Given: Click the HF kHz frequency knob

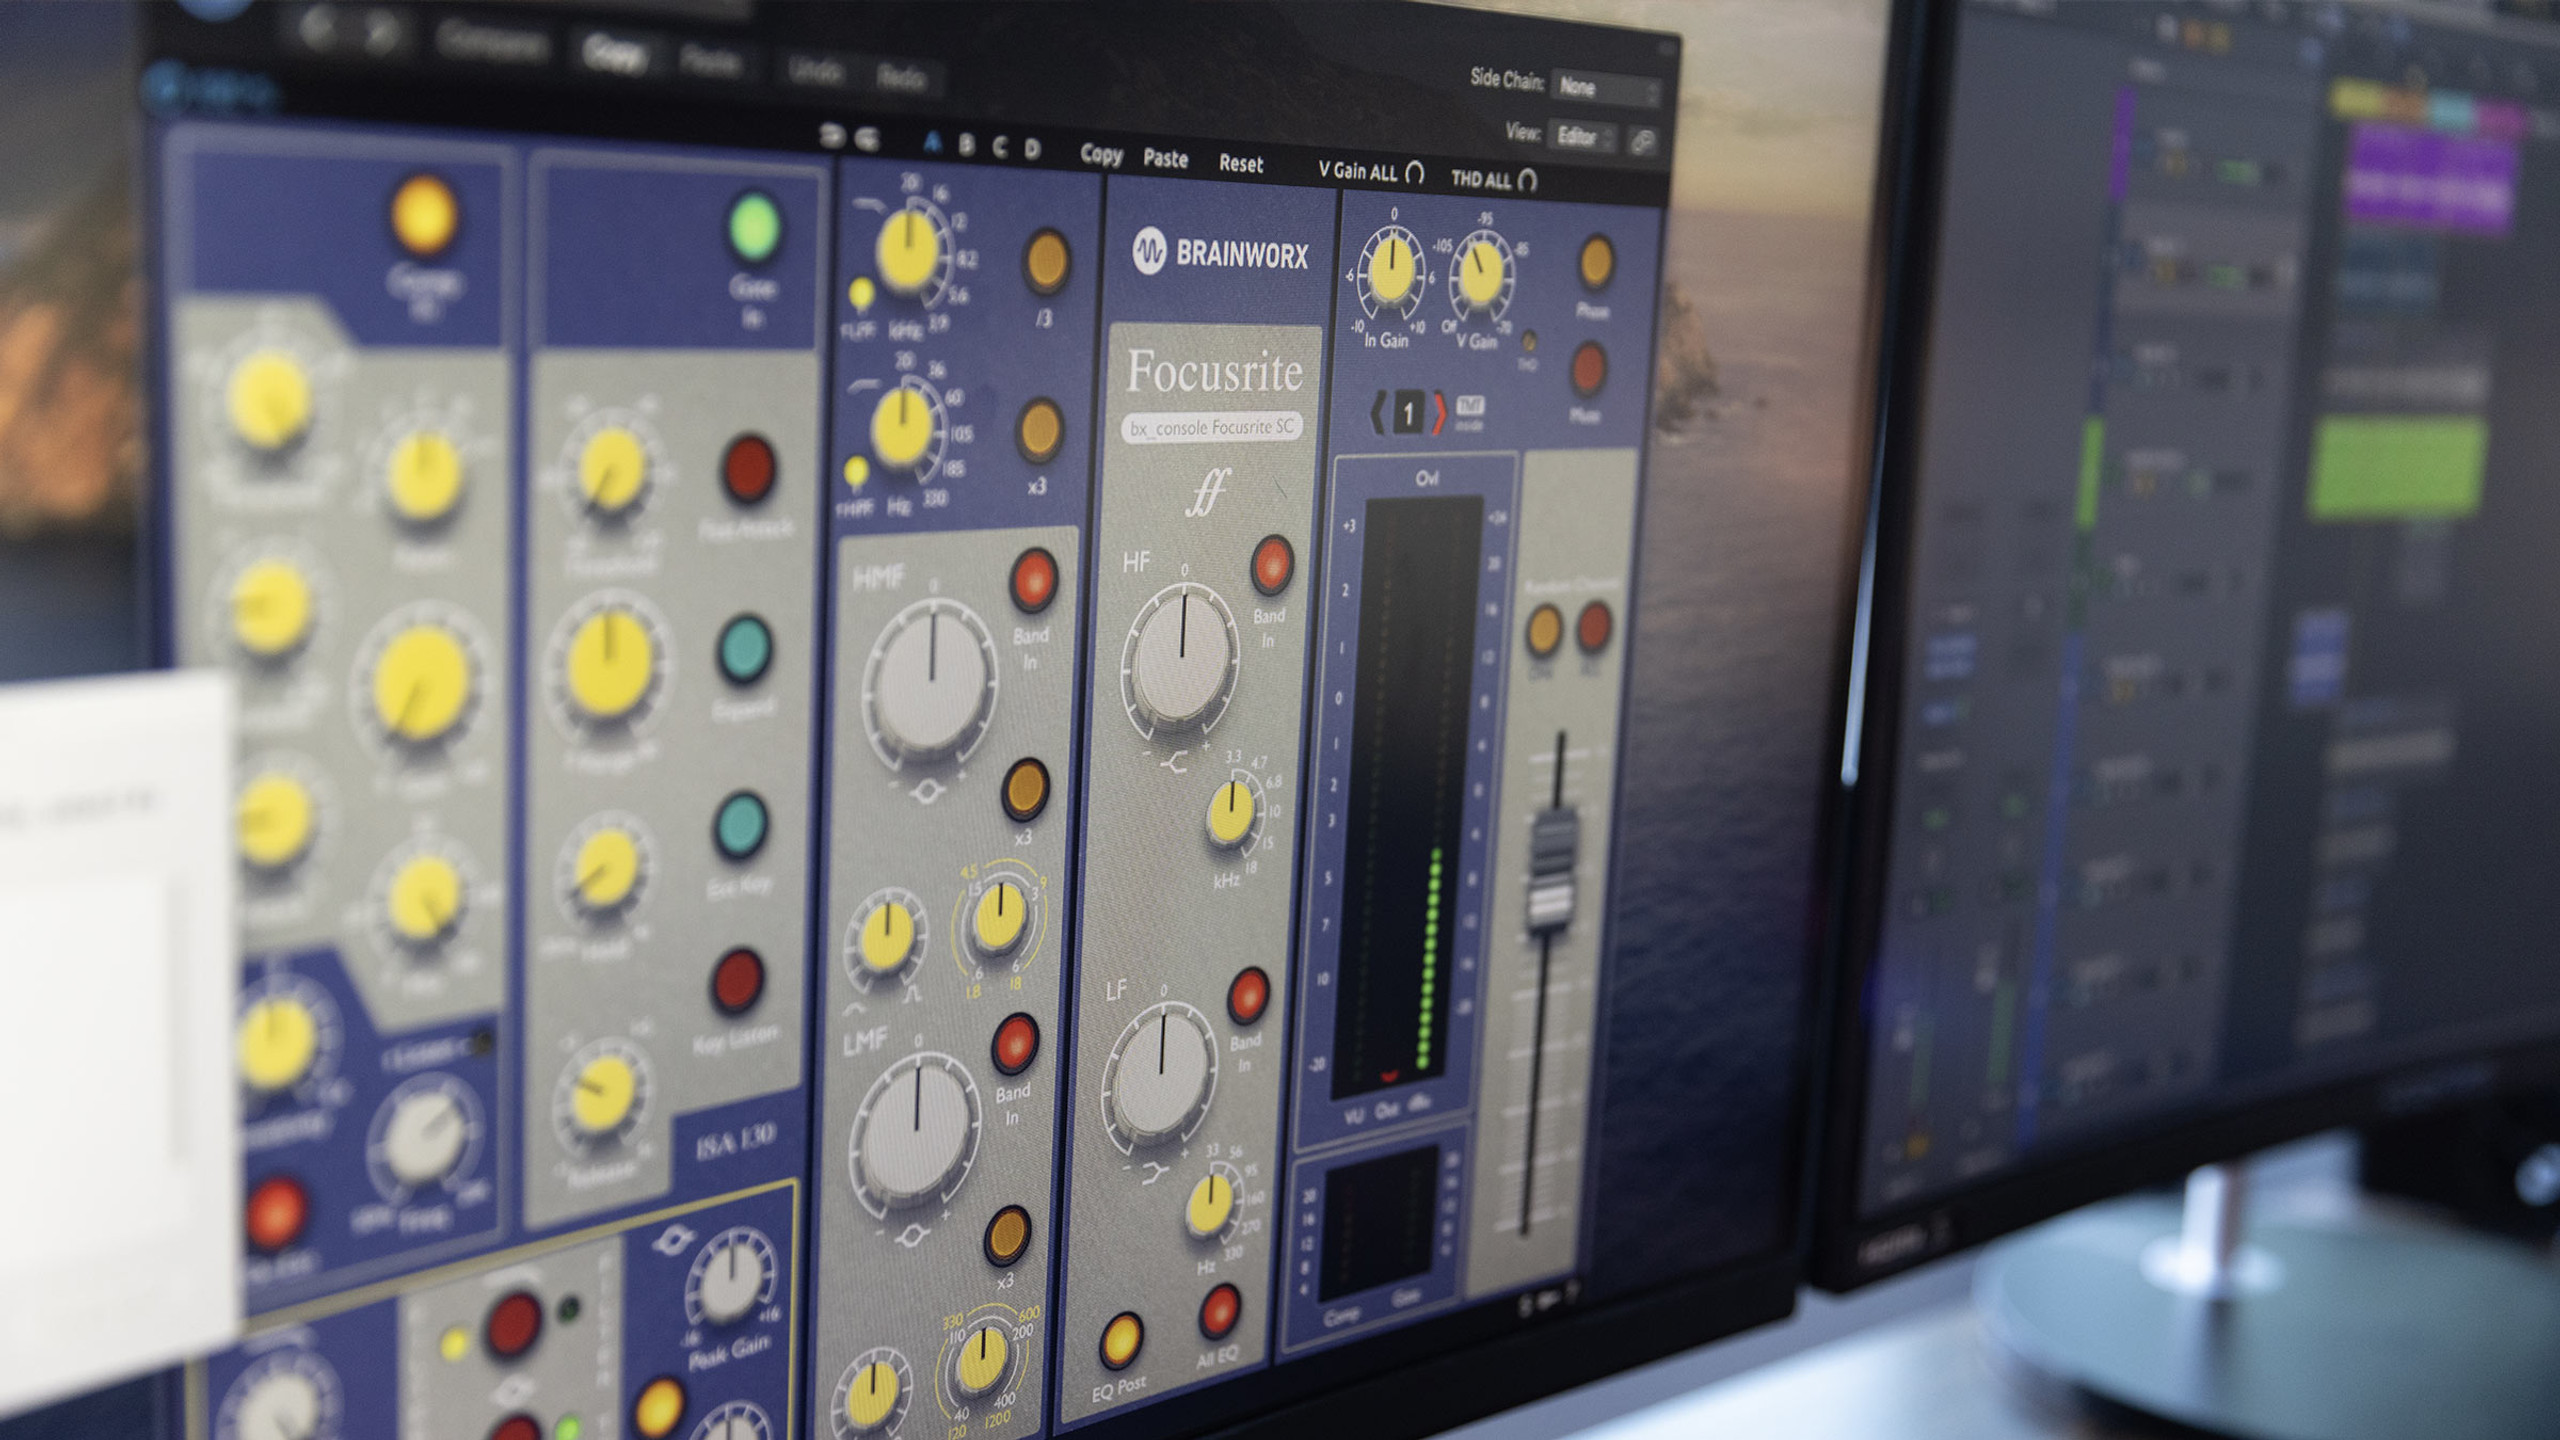Looking at the screenshot, I should 1231,812.
